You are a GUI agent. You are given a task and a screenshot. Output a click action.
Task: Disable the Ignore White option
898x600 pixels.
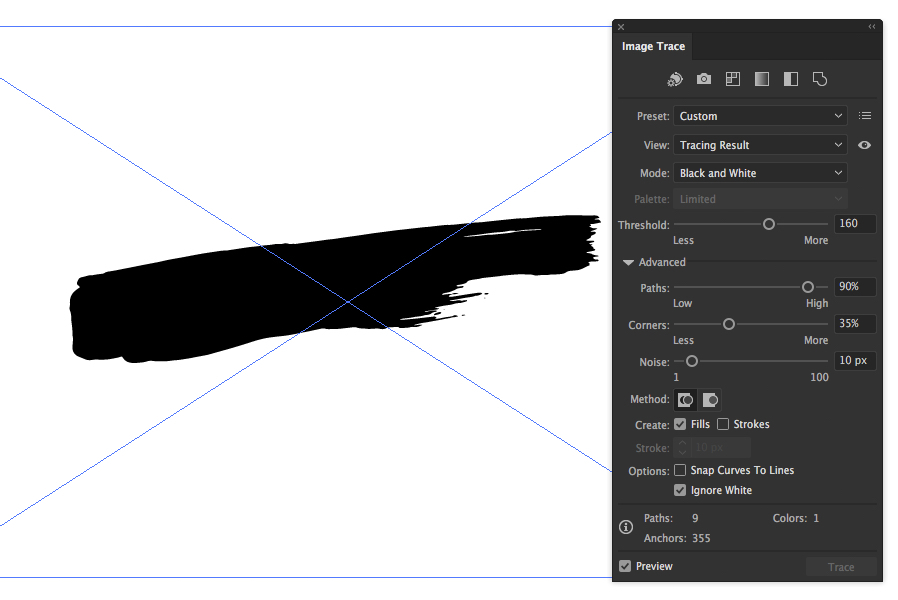point(680,490)
